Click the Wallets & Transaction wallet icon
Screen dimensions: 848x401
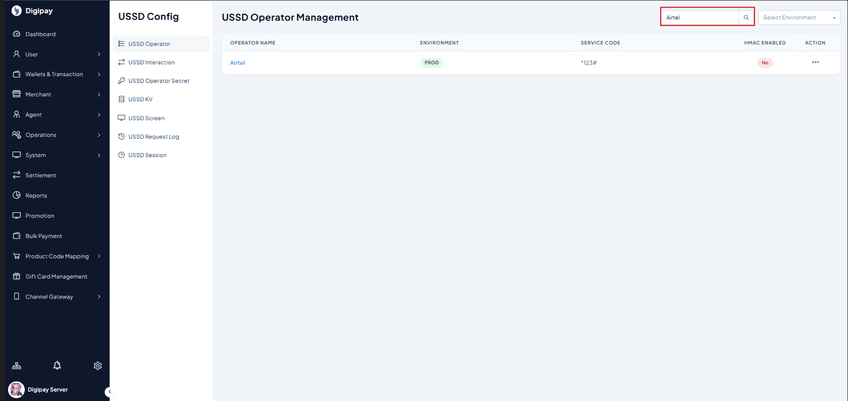pyautogui.click(x=16, y=74)
